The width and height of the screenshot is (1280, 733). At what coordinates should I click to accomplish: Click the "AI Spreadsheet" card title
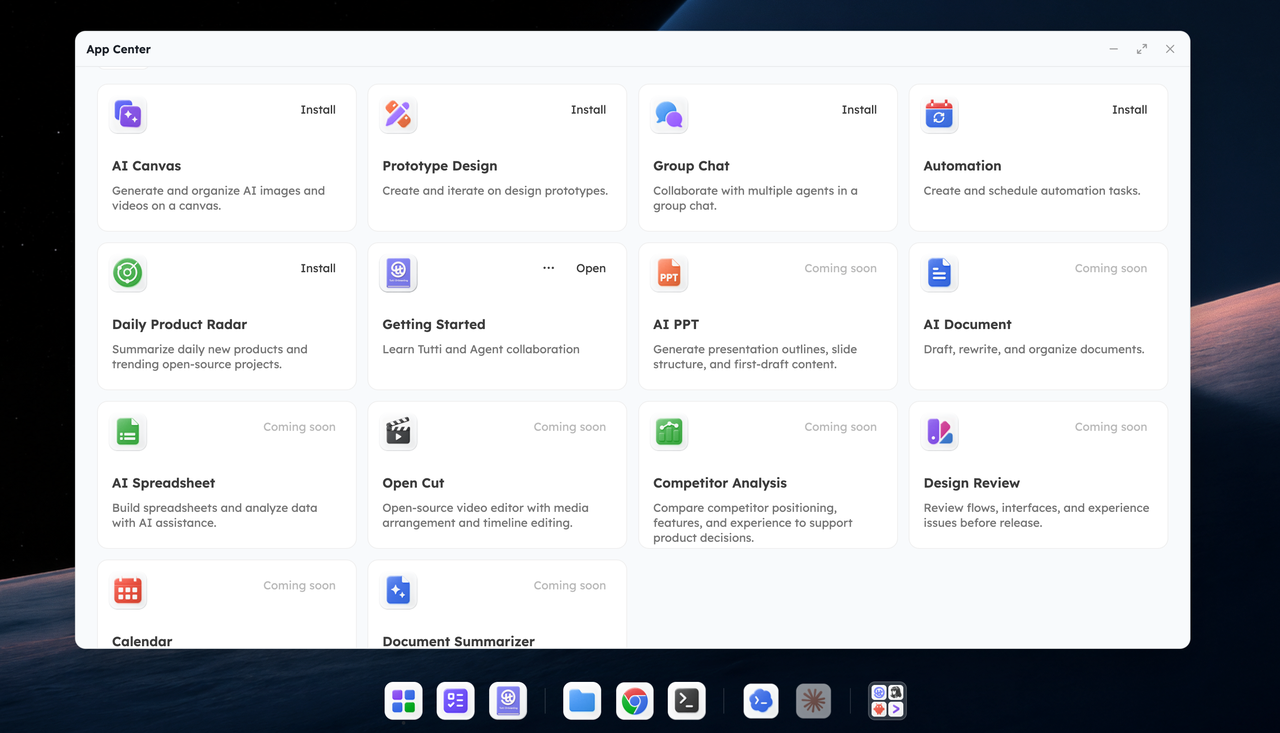[163, 483]
